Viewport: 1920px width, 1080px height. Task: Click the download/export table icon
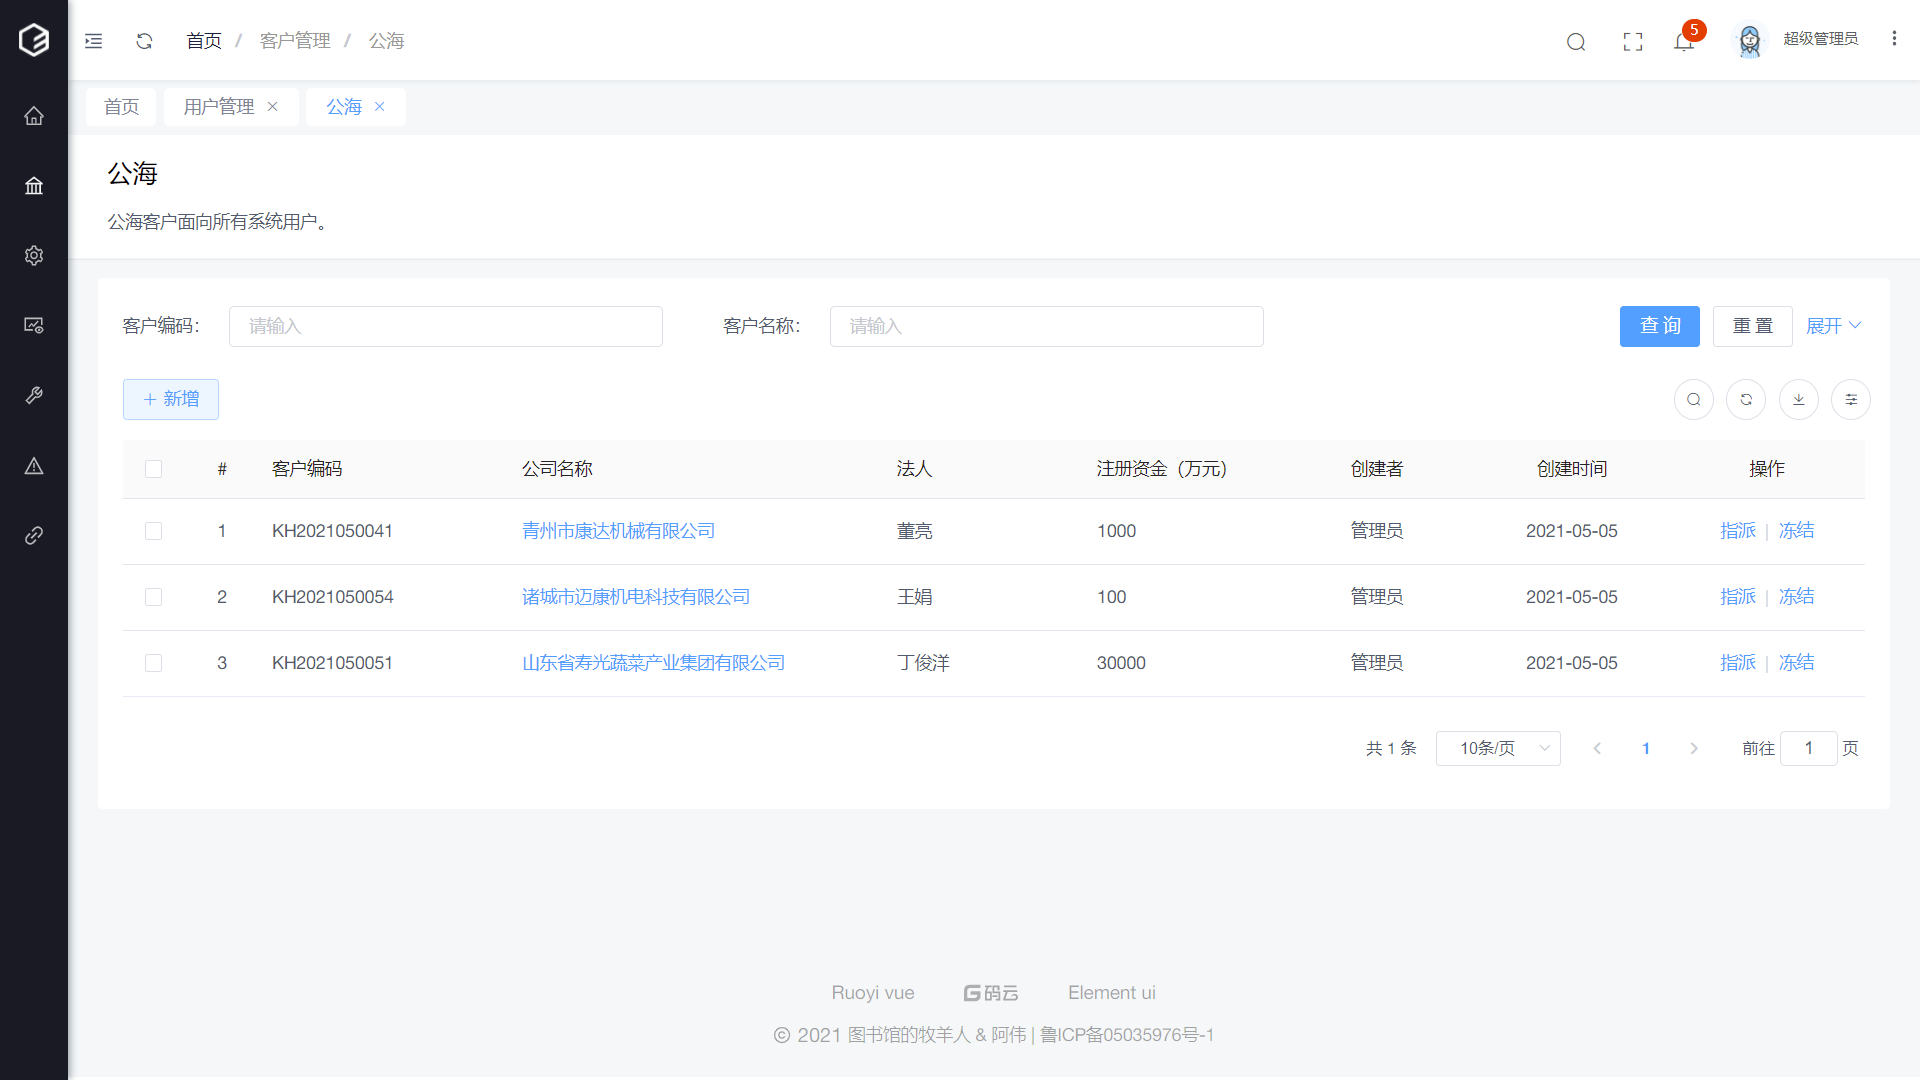1798,399
